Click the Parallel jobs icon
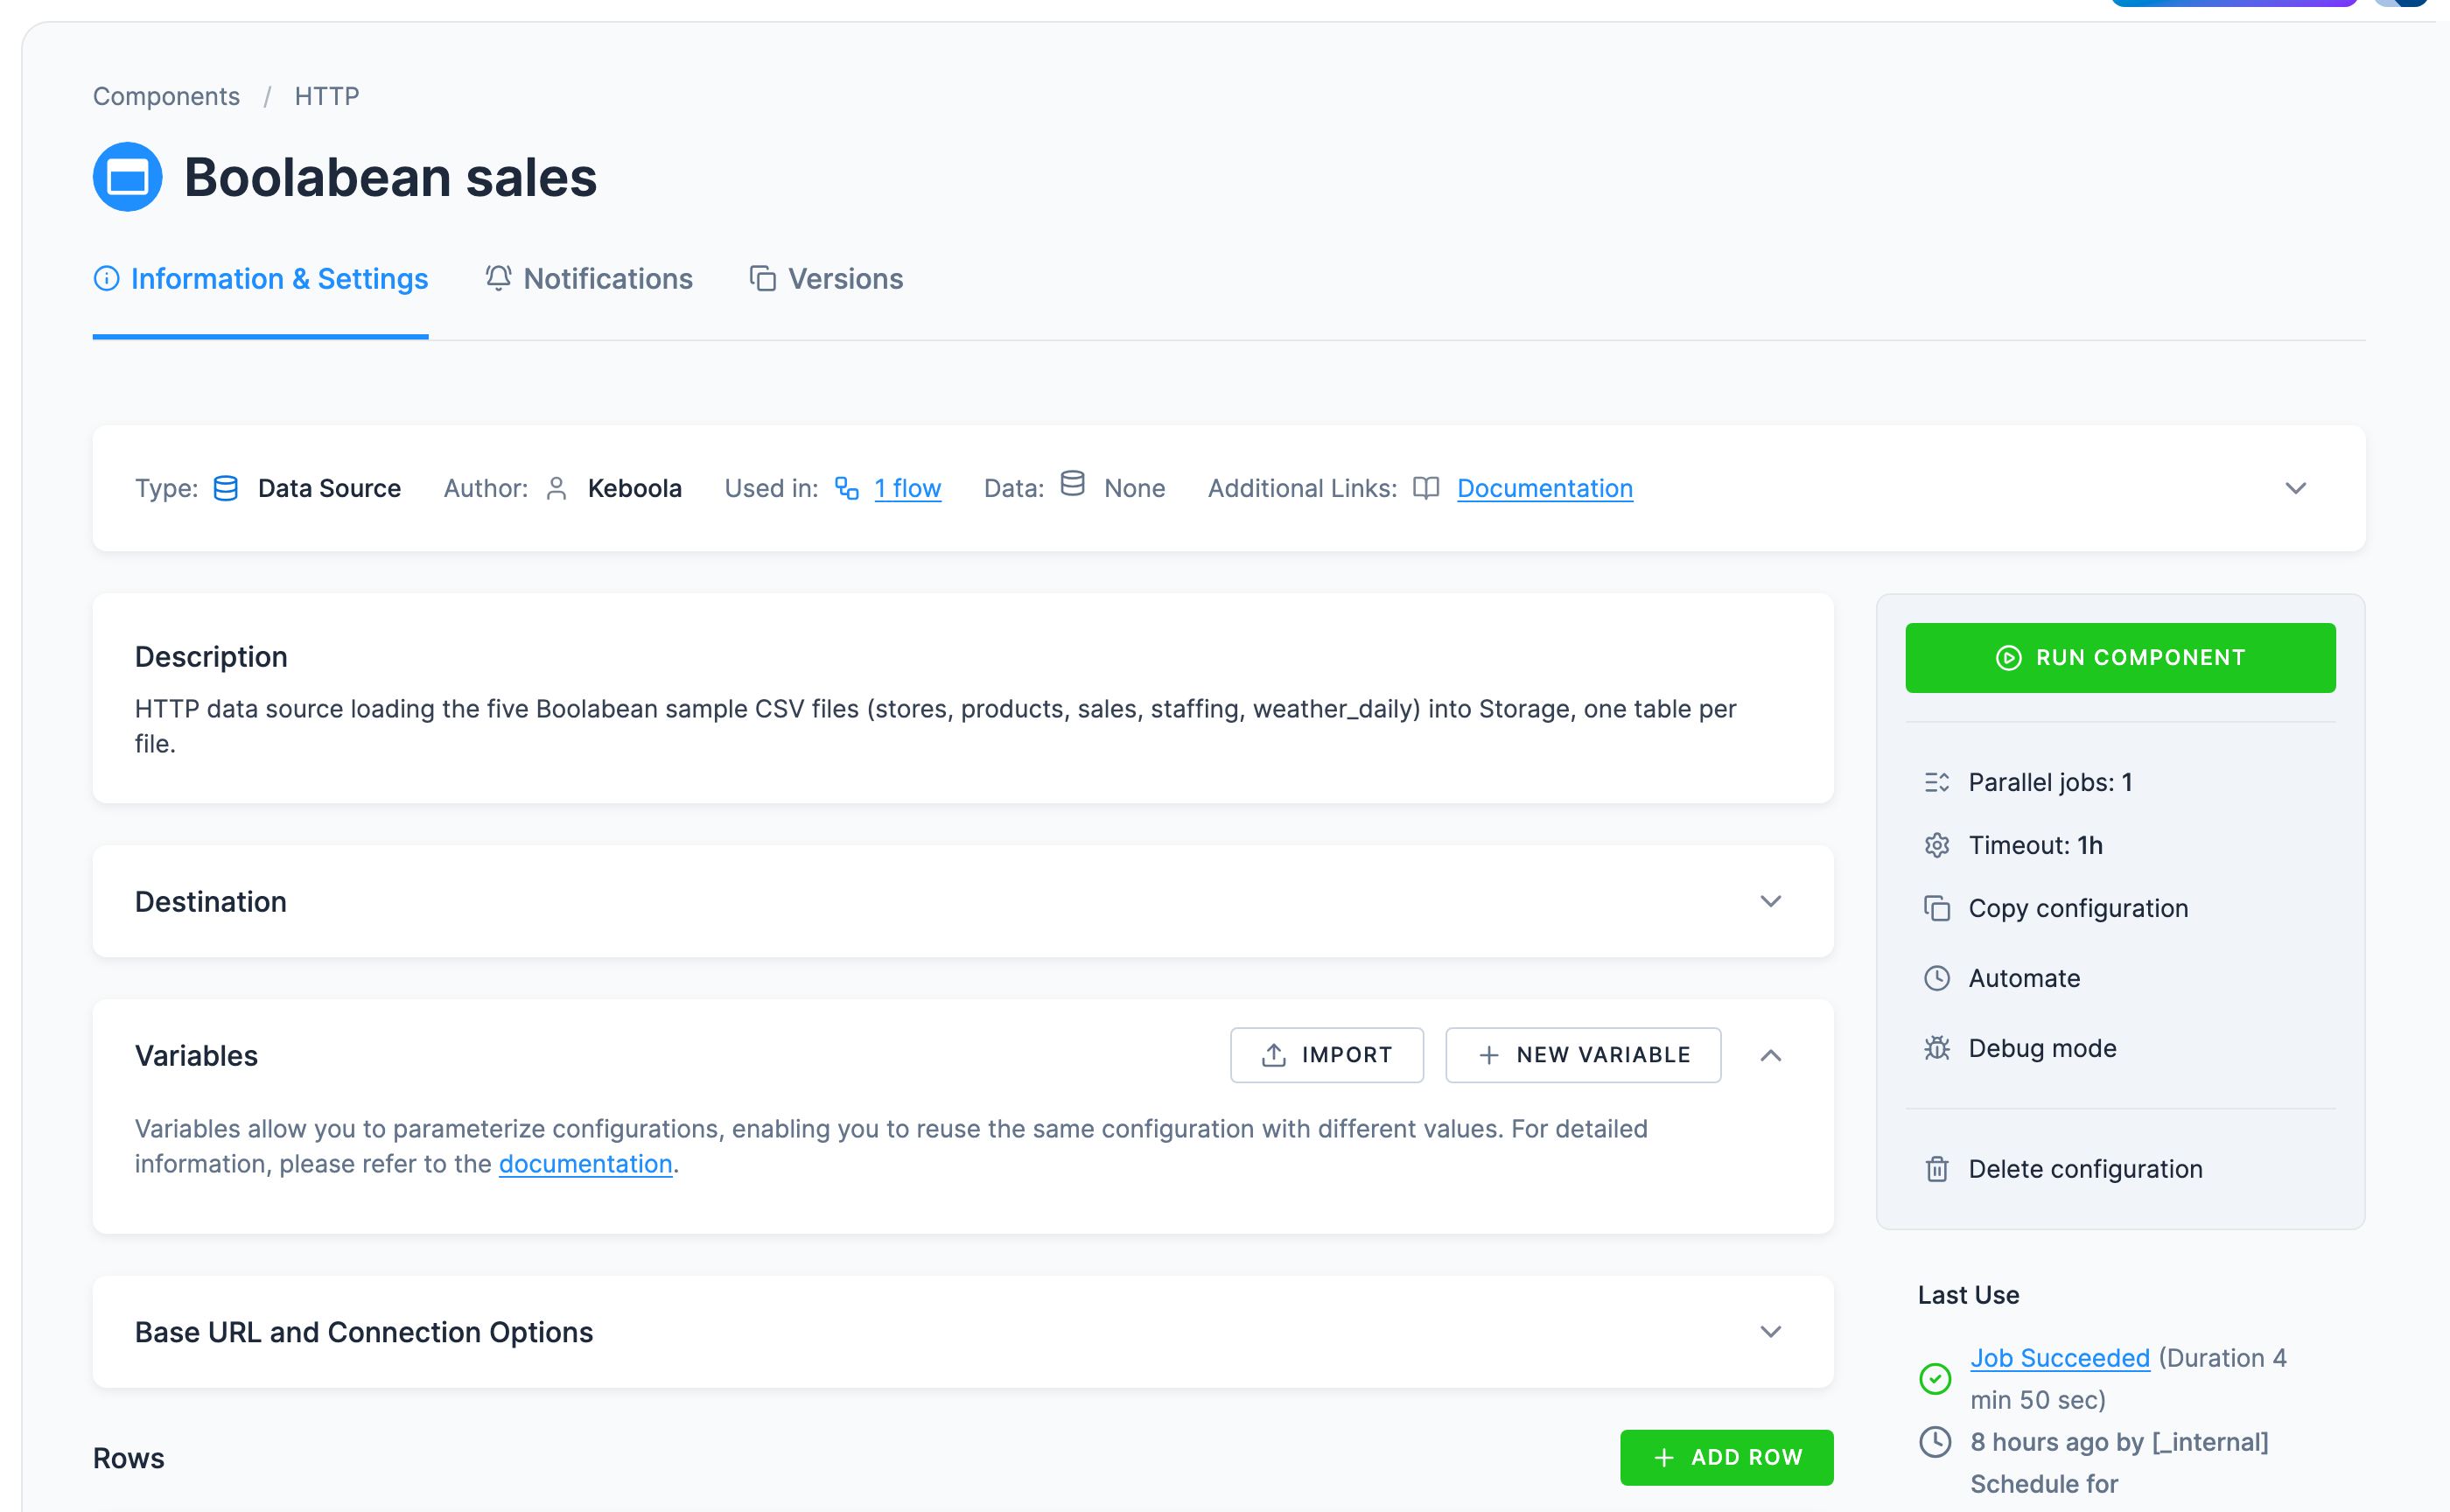 (1937, 782)
